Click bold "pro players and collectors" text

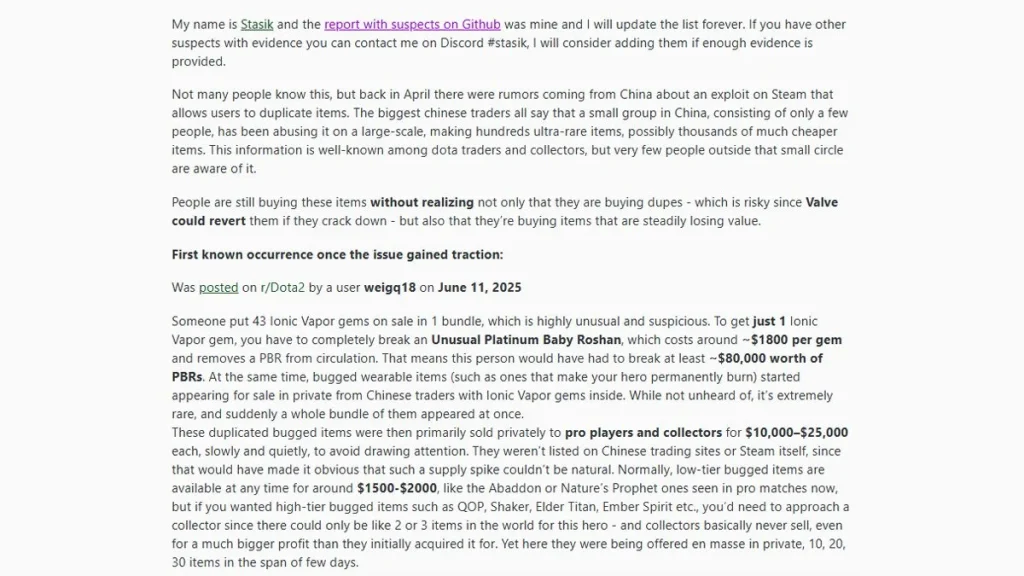642,432
